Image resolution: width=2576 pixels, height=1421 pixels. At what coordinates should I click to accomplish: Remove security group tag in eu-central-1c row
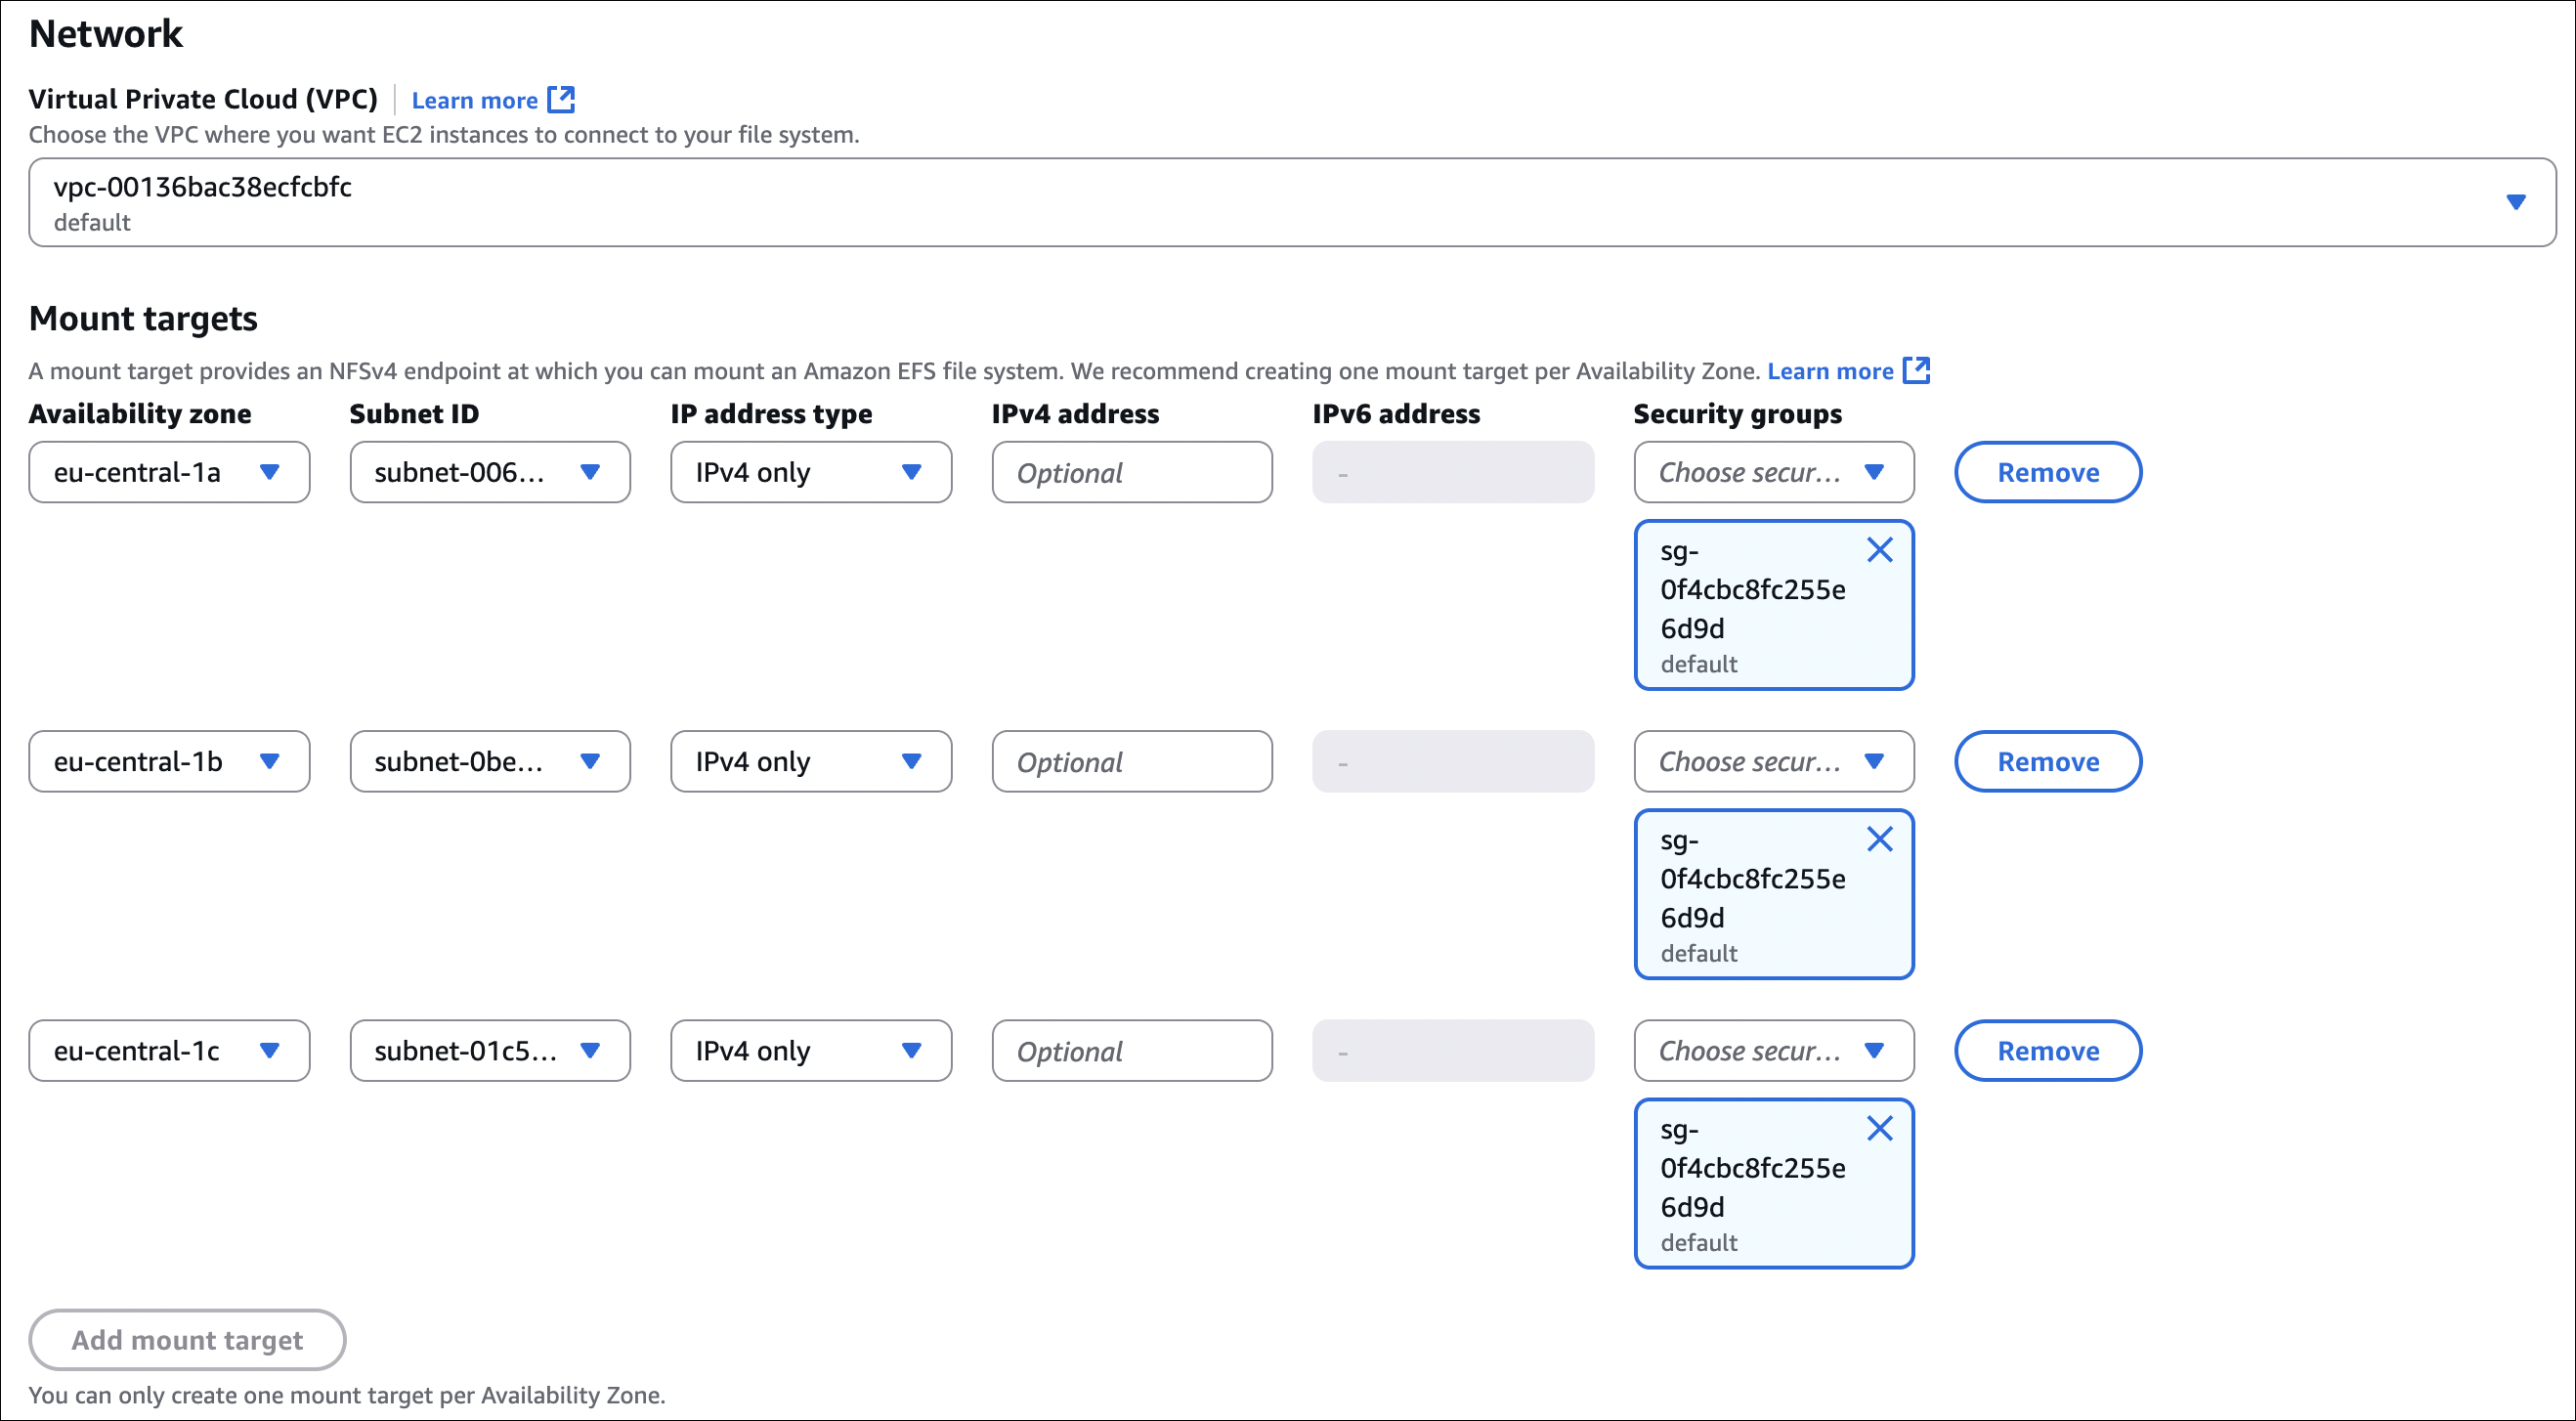(x=1879, y=1128)
